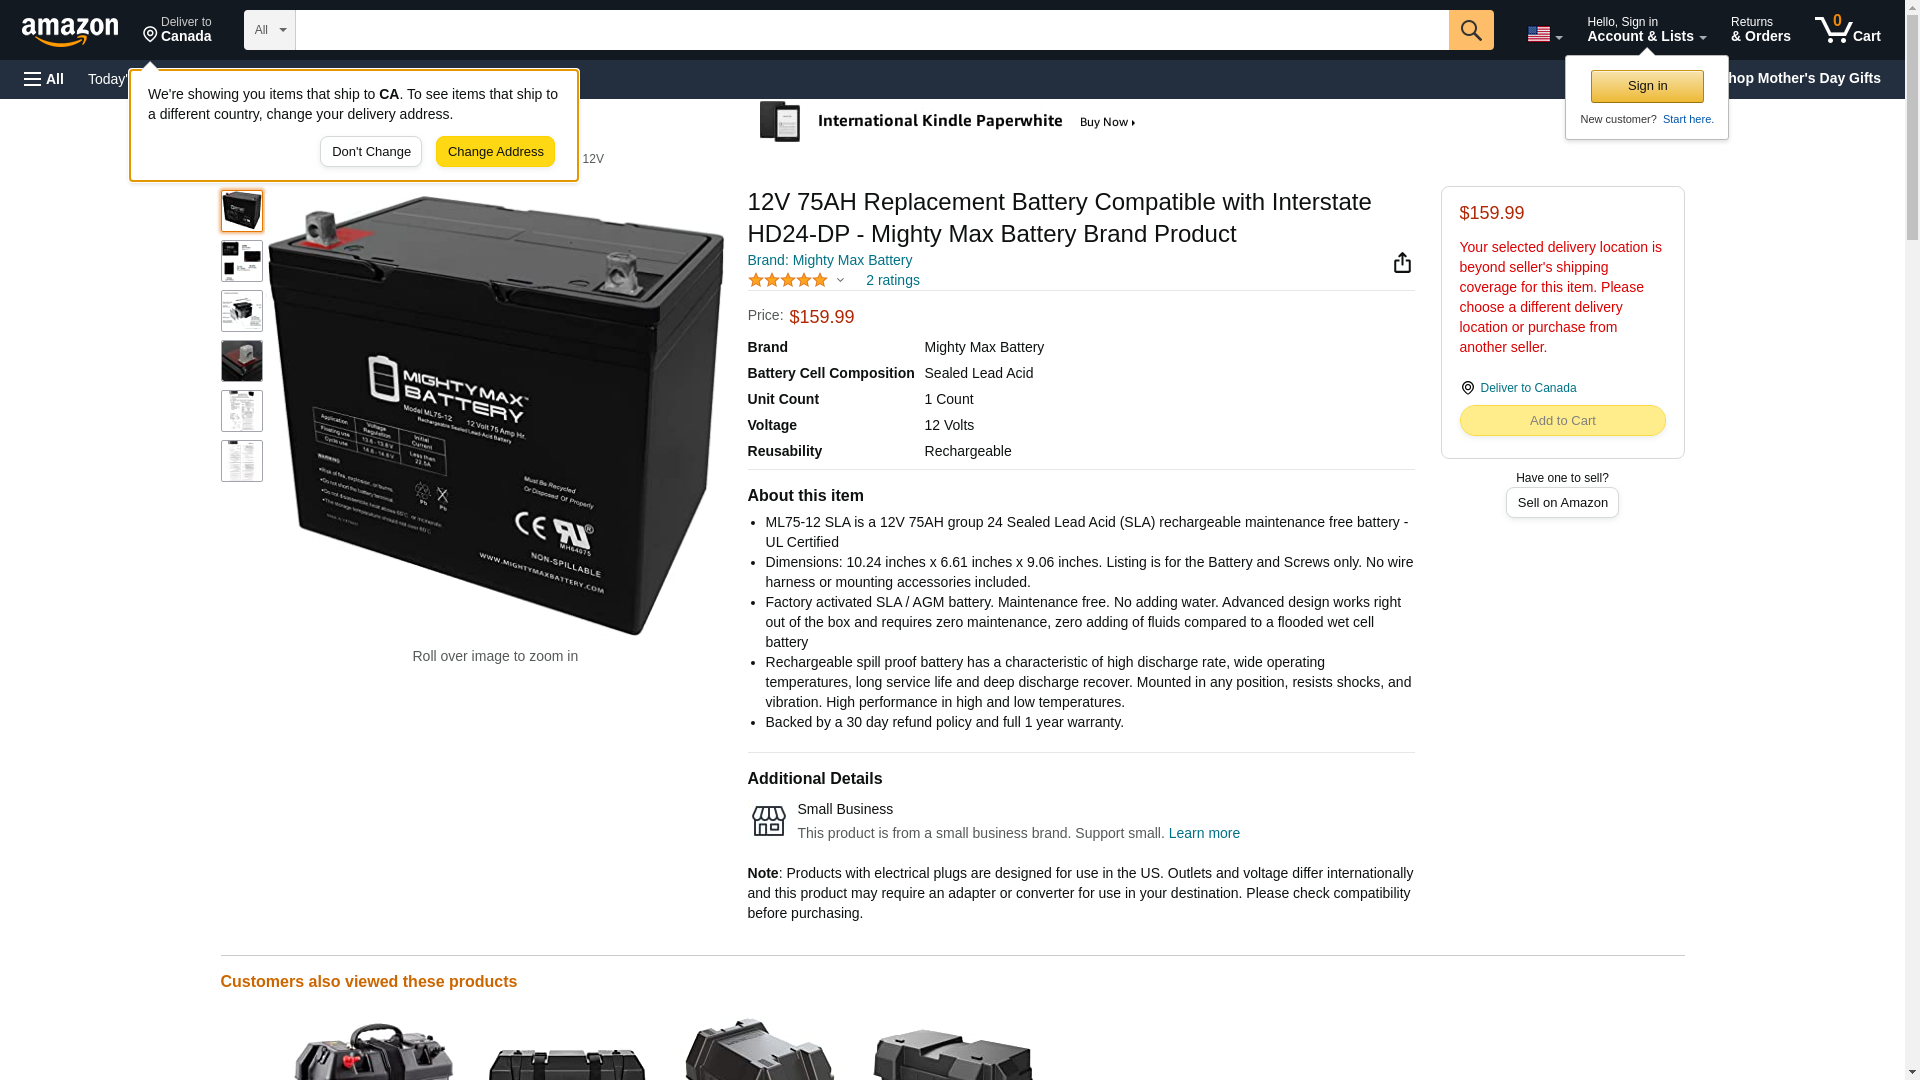The image size is (1920, 1080).
Task: Click the search magnifier button
Action: pyautogui.click(x=1470, y=30)
